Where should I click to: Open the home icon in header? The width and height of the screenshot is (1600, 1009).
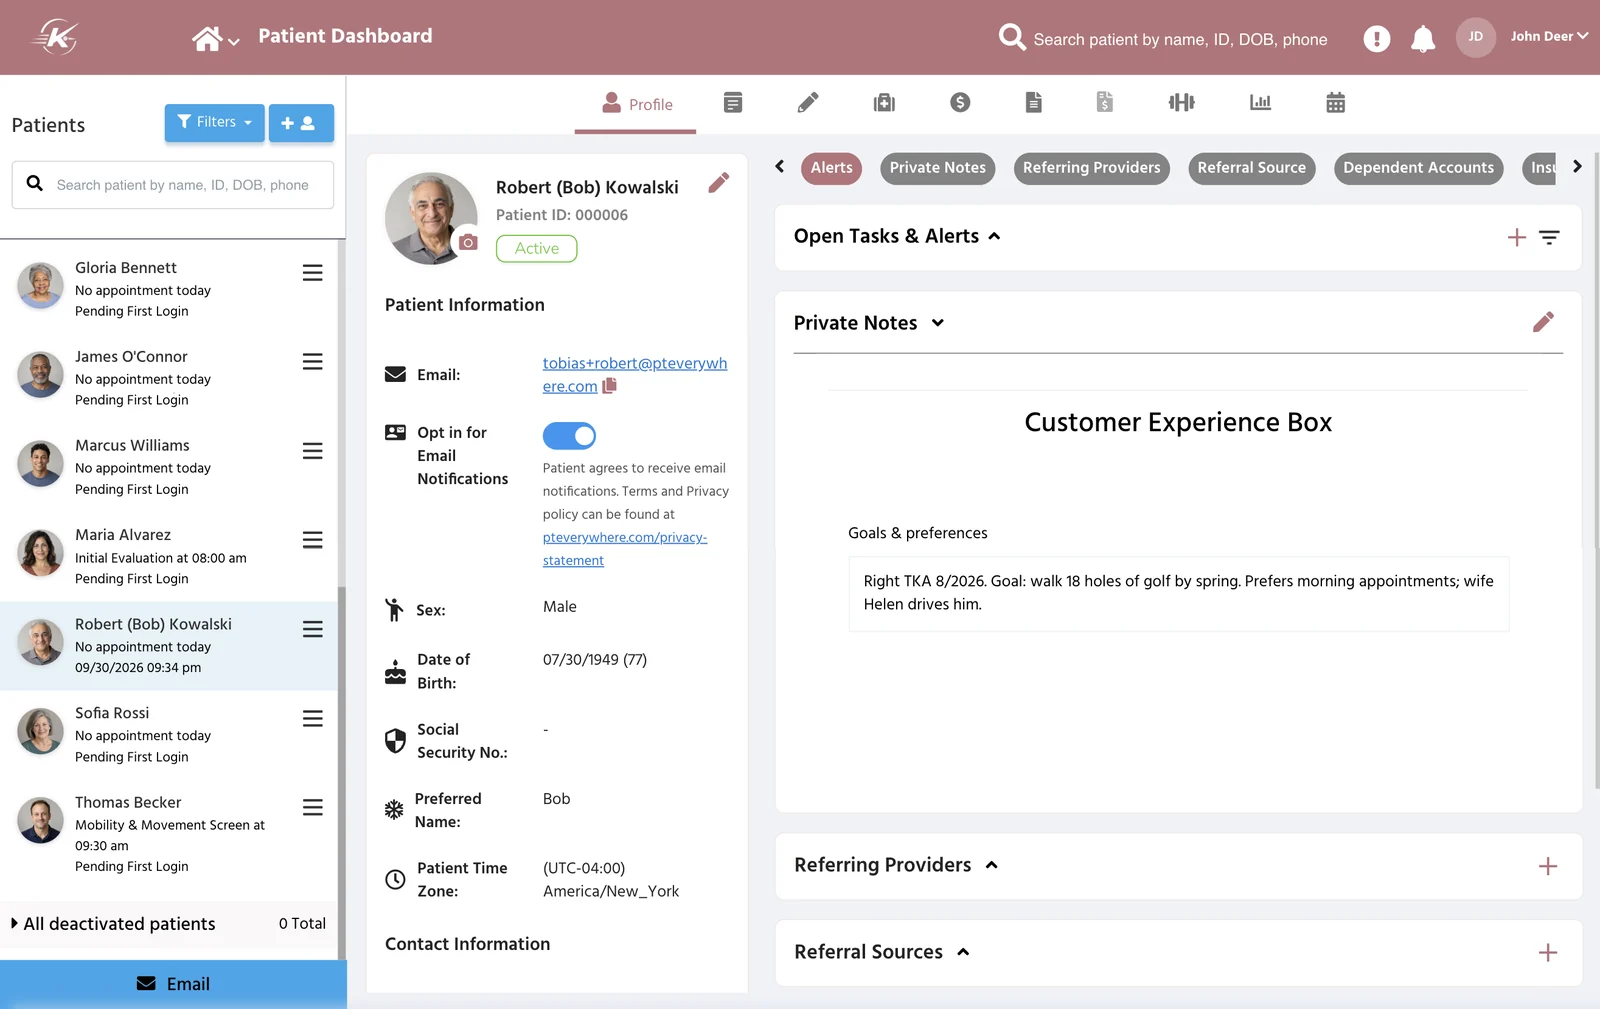[207, 38]
